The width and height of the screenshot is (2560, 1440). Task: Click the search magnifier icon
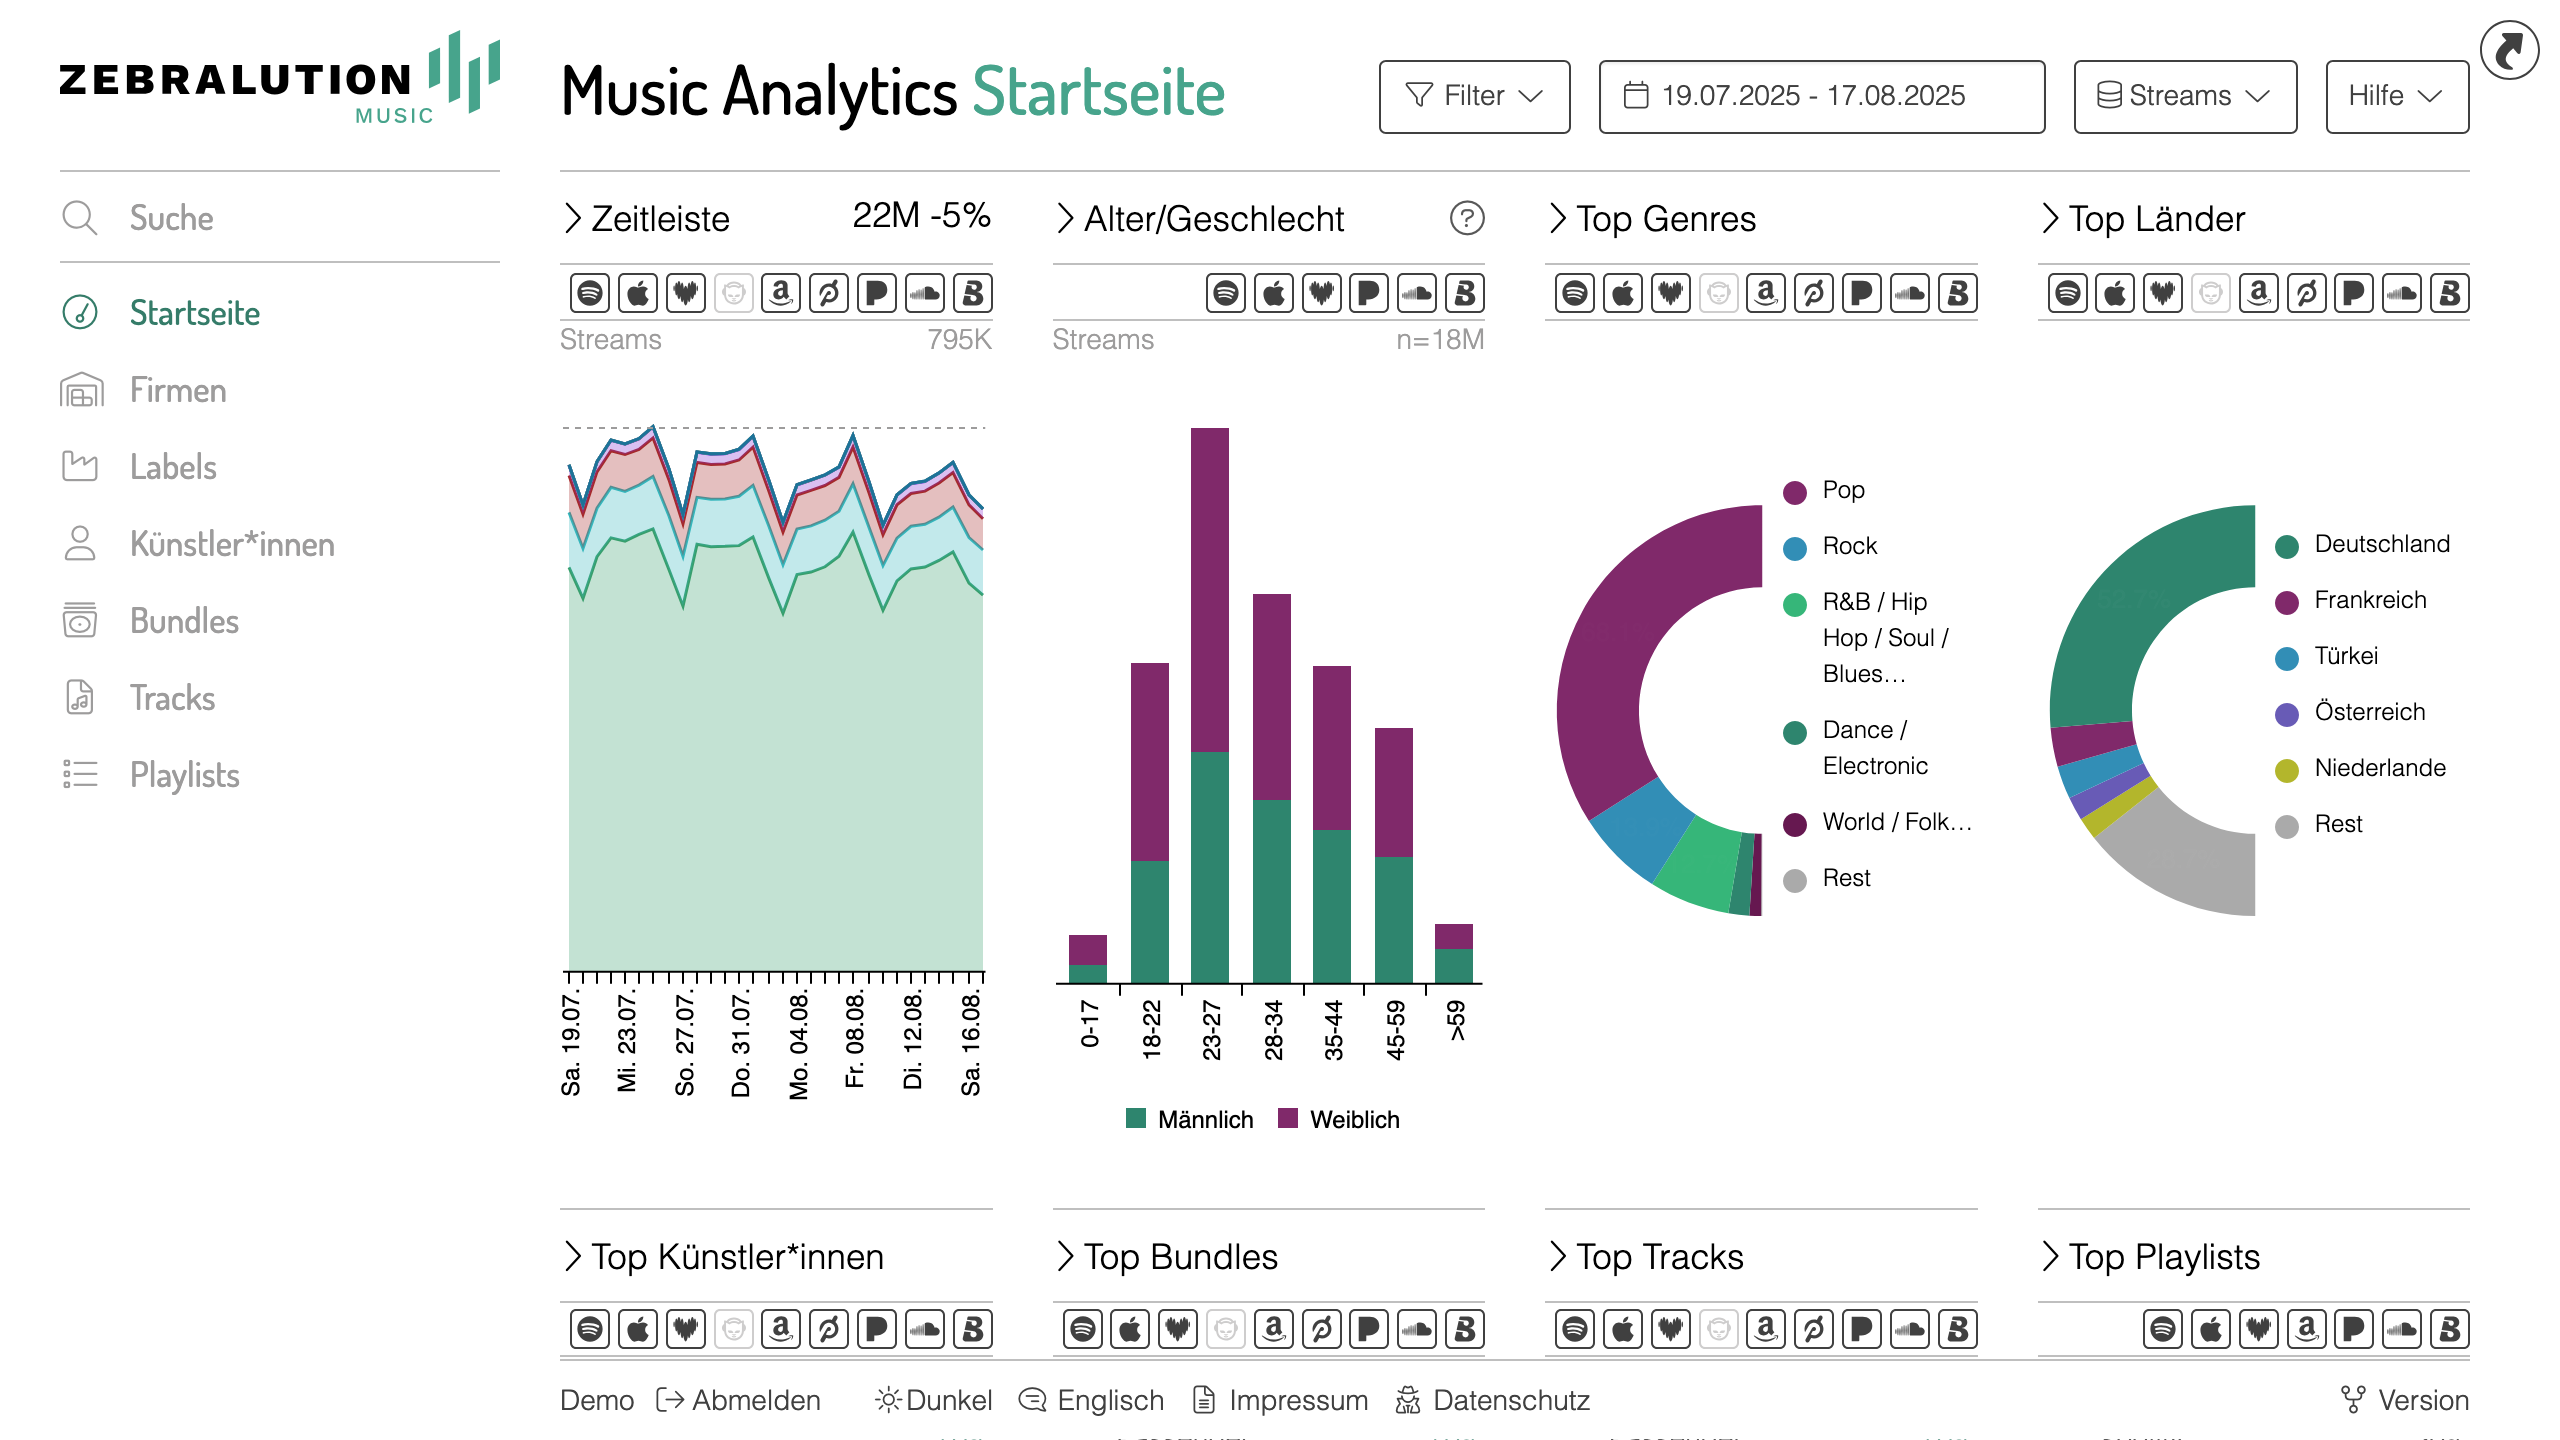pyautogui.click(x=80, y=218)
